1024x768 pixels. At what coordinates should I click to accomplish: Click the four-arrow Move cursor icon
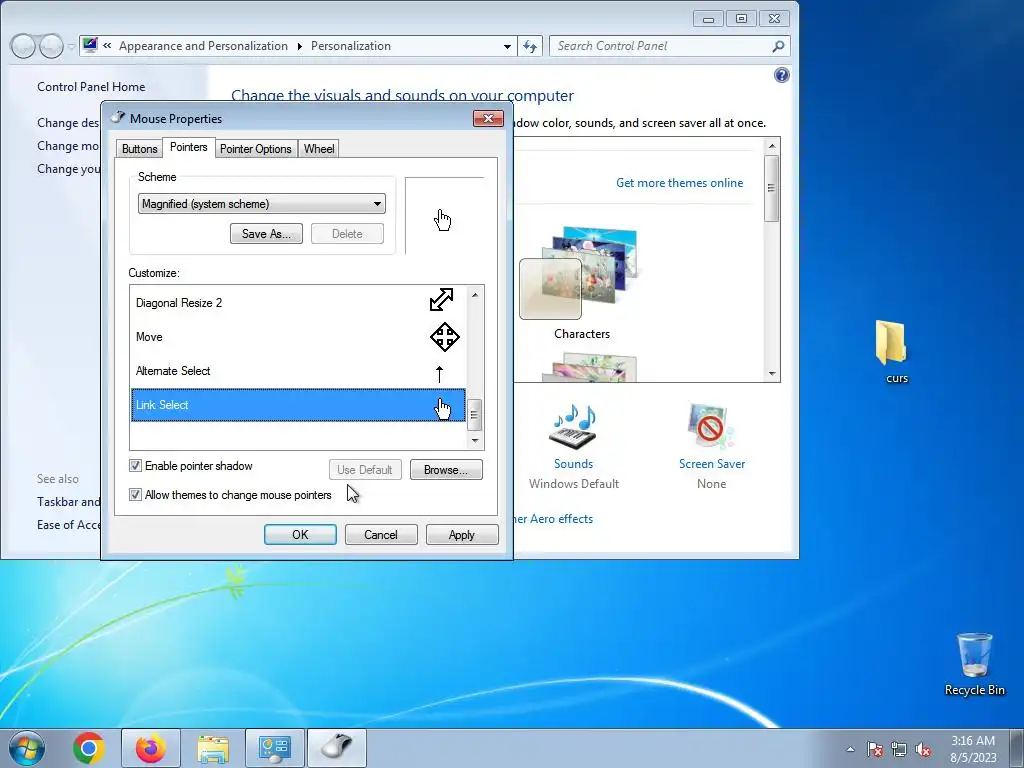pos(445,337)
